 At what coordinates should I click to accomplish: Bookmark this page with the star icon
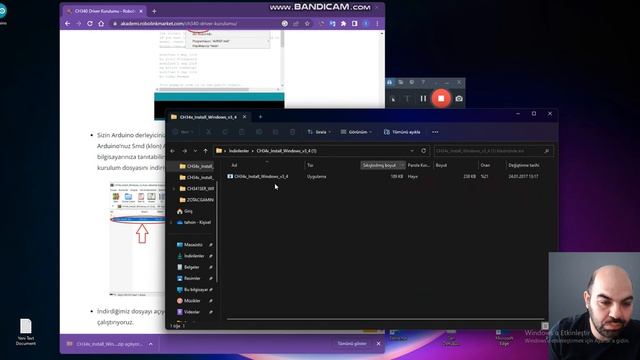pyautogui.click(x=307, y=24)
